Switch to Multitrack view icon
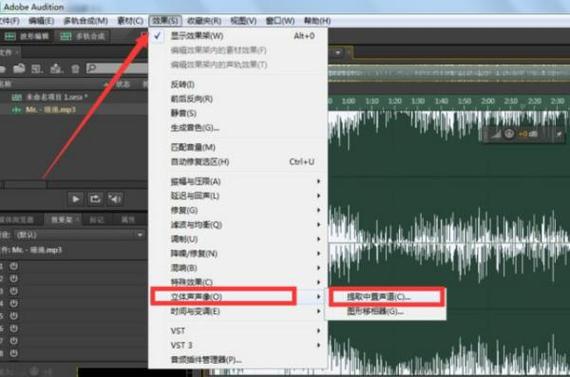 click(65, 36)
